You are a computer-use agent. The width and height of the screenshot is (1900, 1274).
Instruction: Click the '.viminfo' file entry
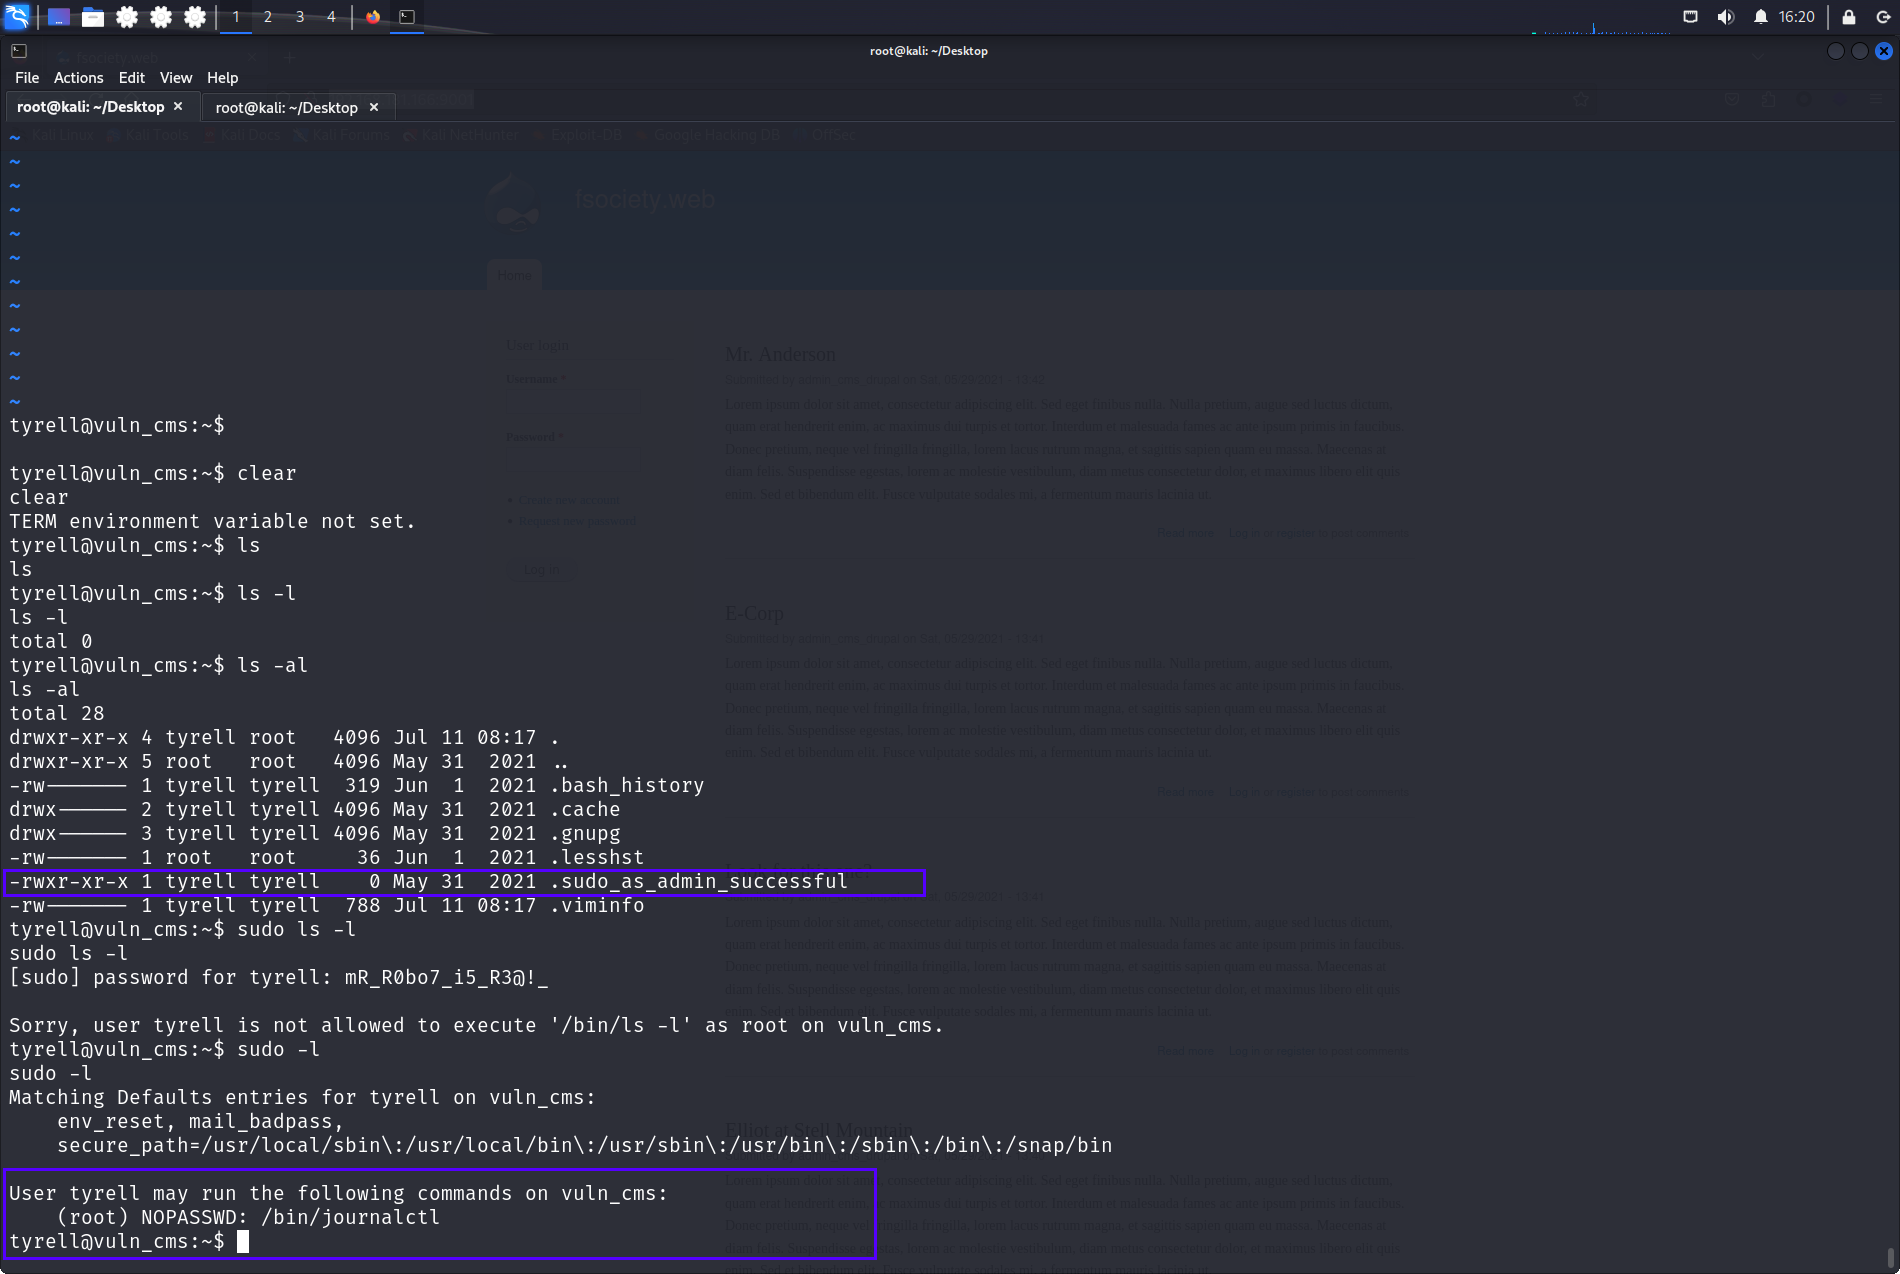[597, 906]
